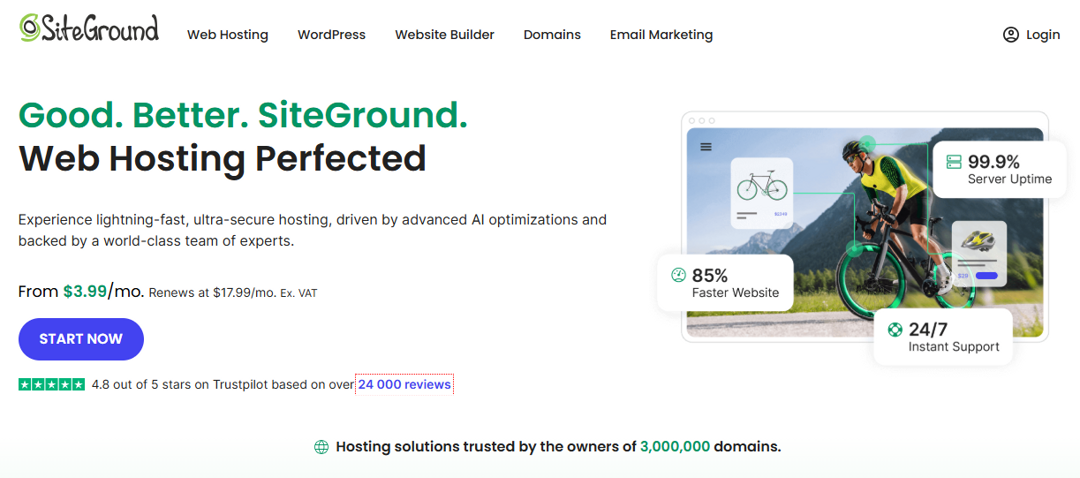Click the Login user account icon
This screenshot has height=478, width=1080.
coord(1010,35)
